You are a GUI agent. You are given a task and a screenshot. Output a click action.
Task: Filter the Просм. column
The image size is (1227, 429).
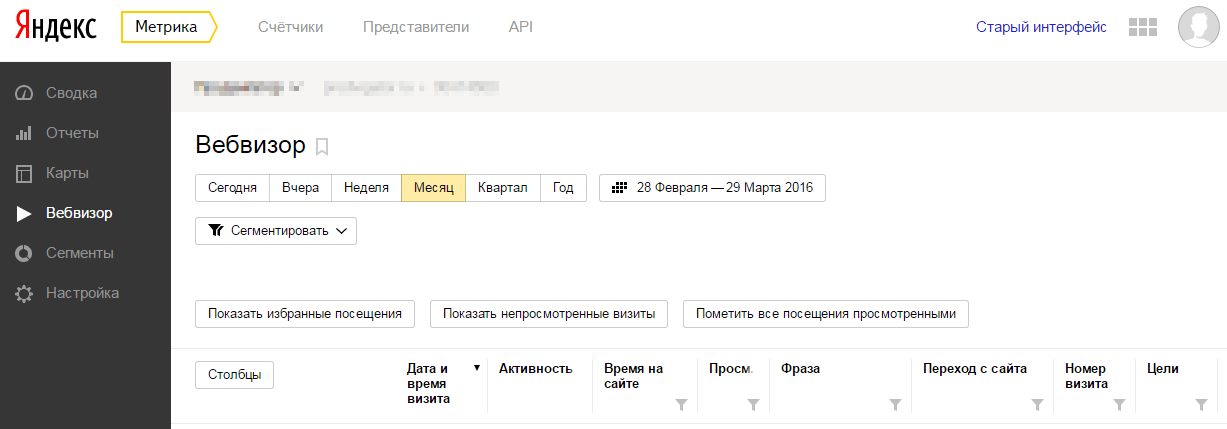pos(753,404)
